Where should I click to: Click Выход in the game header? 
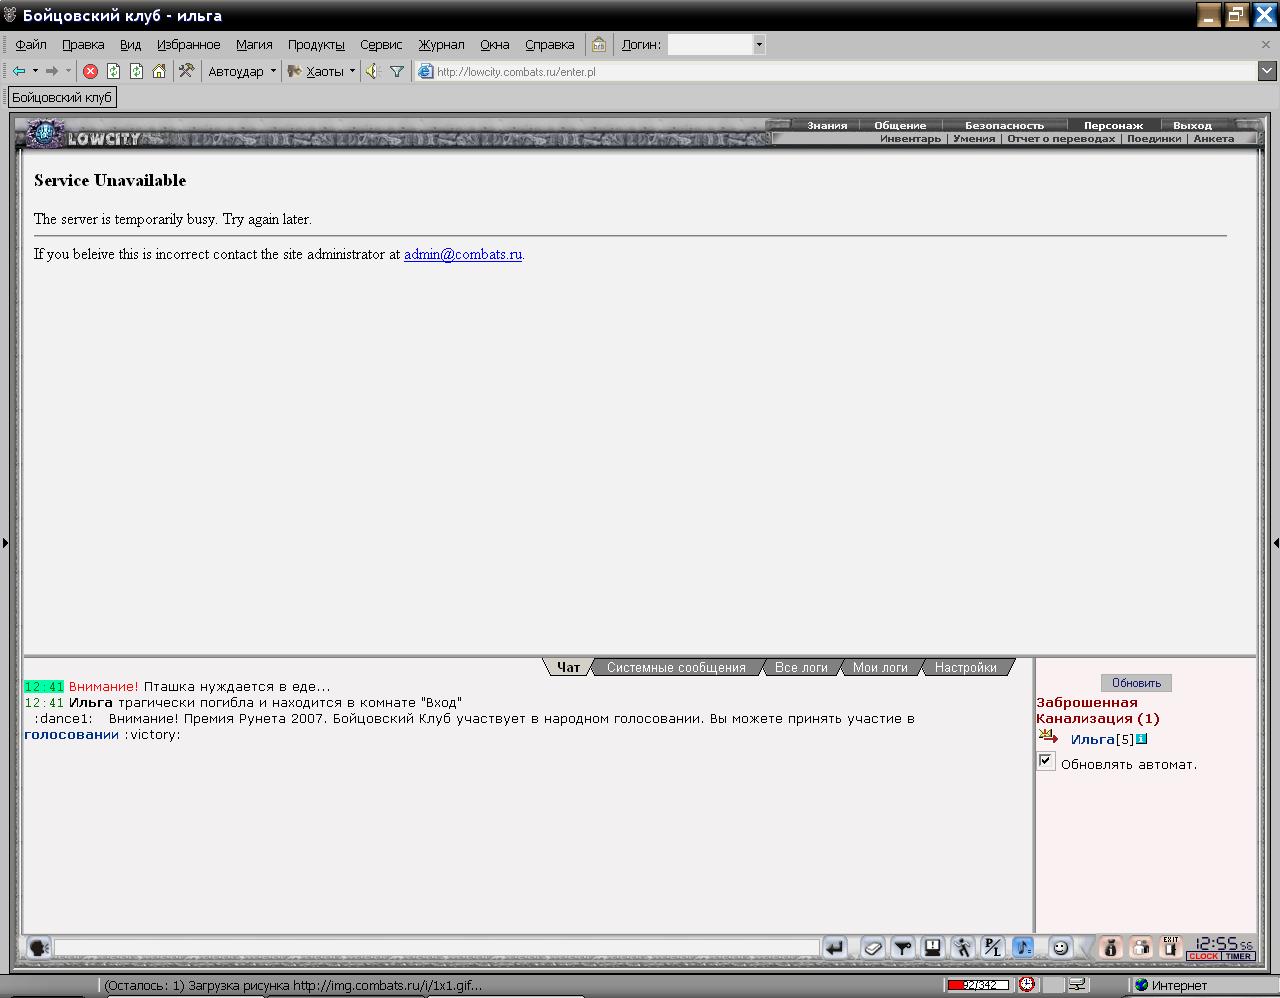[1192, 126]
